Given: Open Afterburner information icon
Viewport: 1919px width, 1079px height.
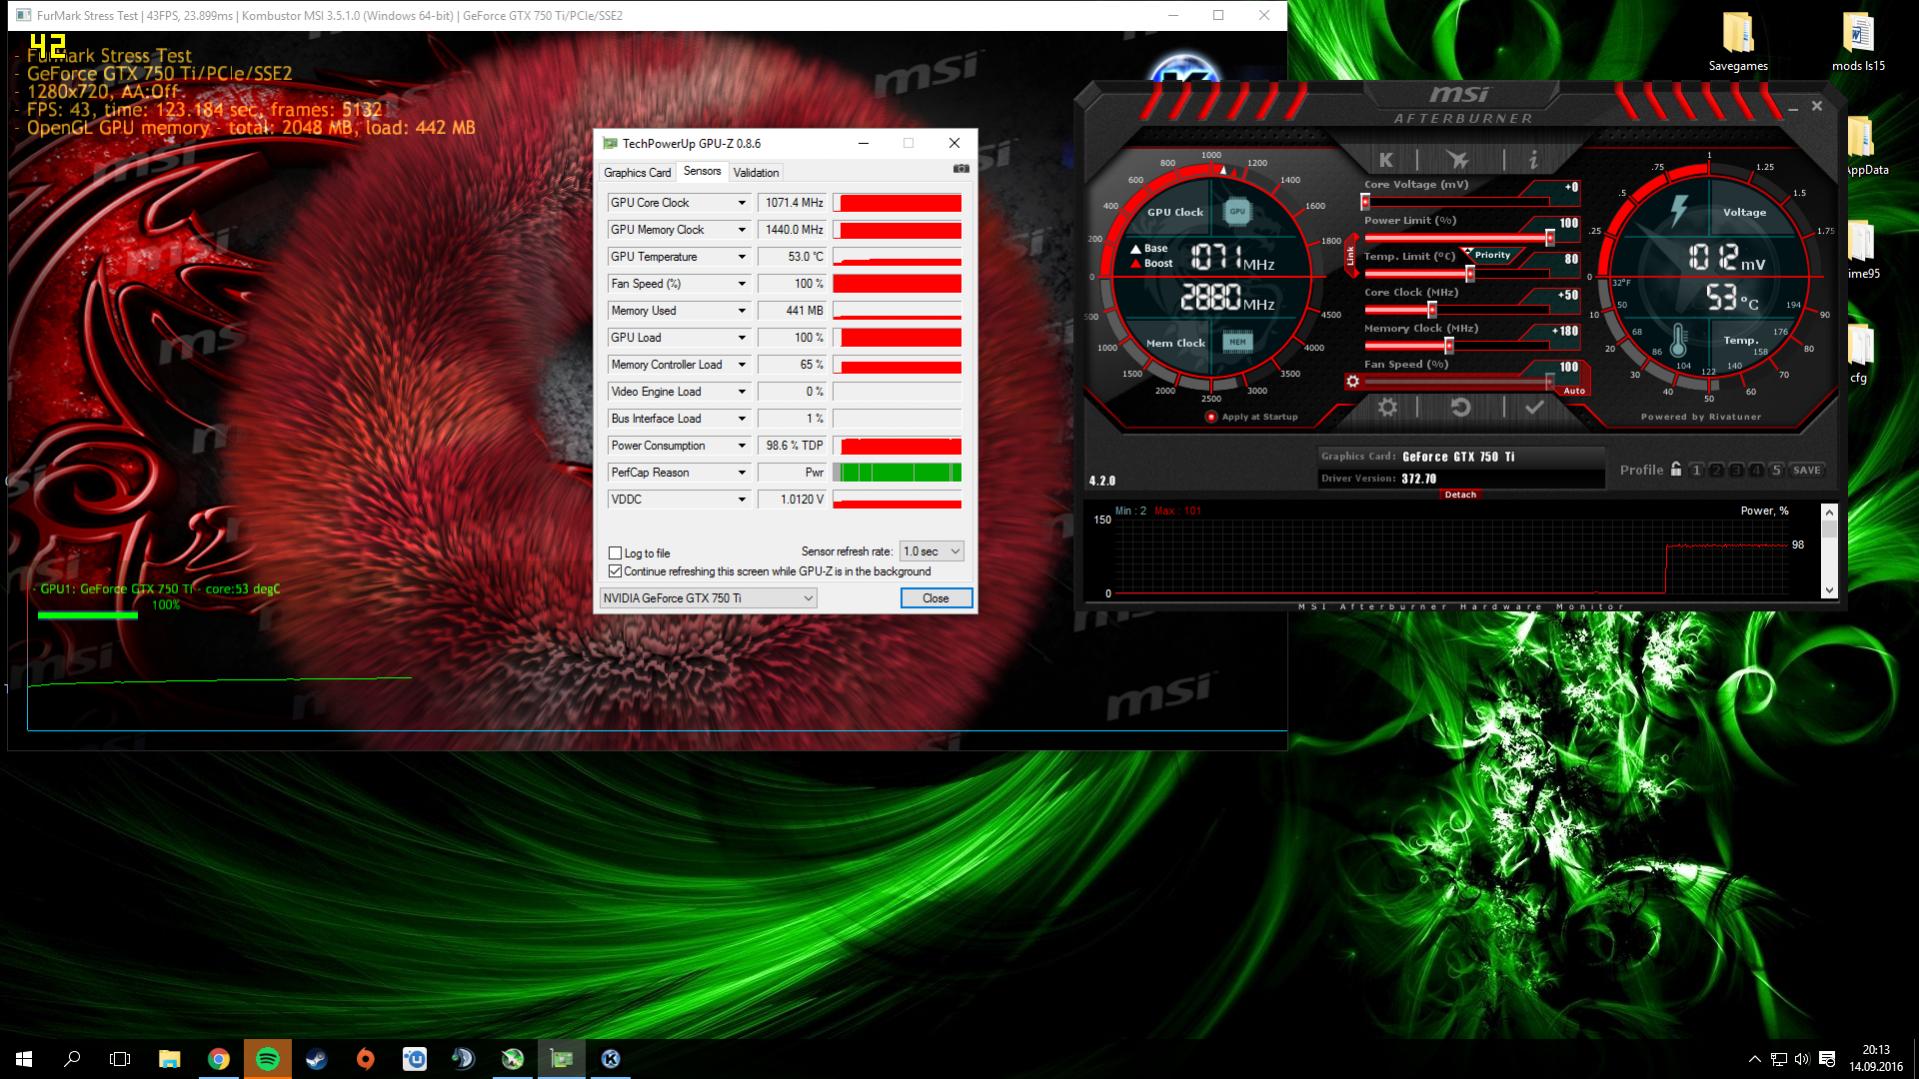Looking at the screenshot, I should click(x=1533, y=159).
